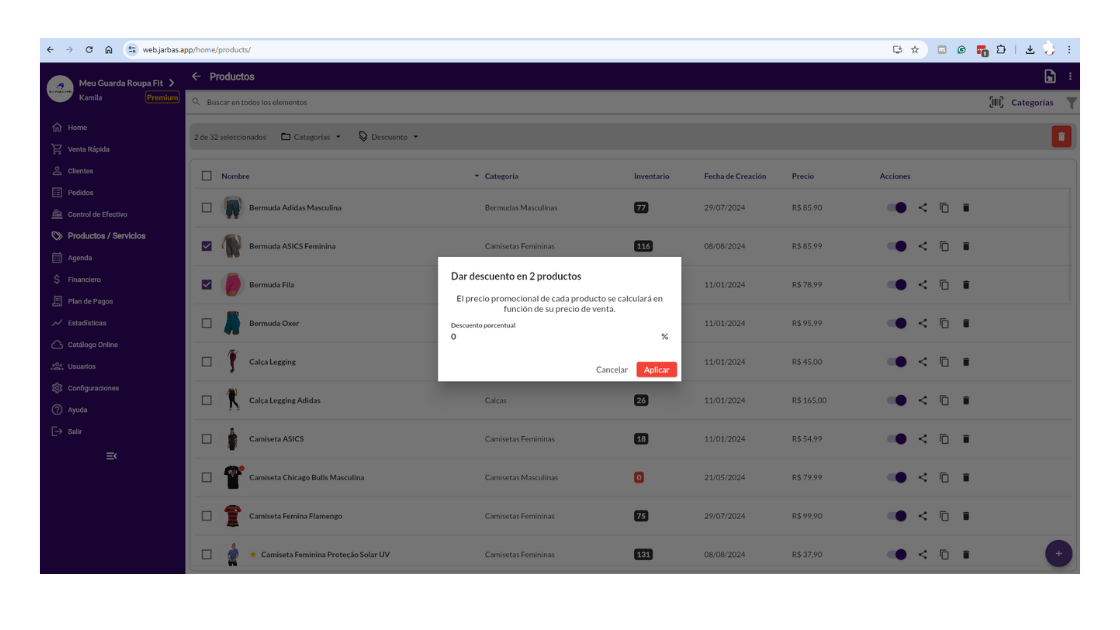Go to Catálogo Online in sidebar
1120x630 pixels.
point(92,345)
